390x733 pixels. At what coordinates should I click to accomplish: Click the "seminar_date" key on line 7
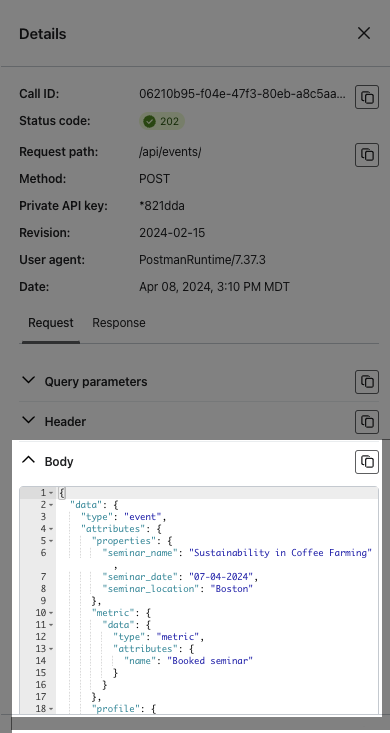[140, 577]
